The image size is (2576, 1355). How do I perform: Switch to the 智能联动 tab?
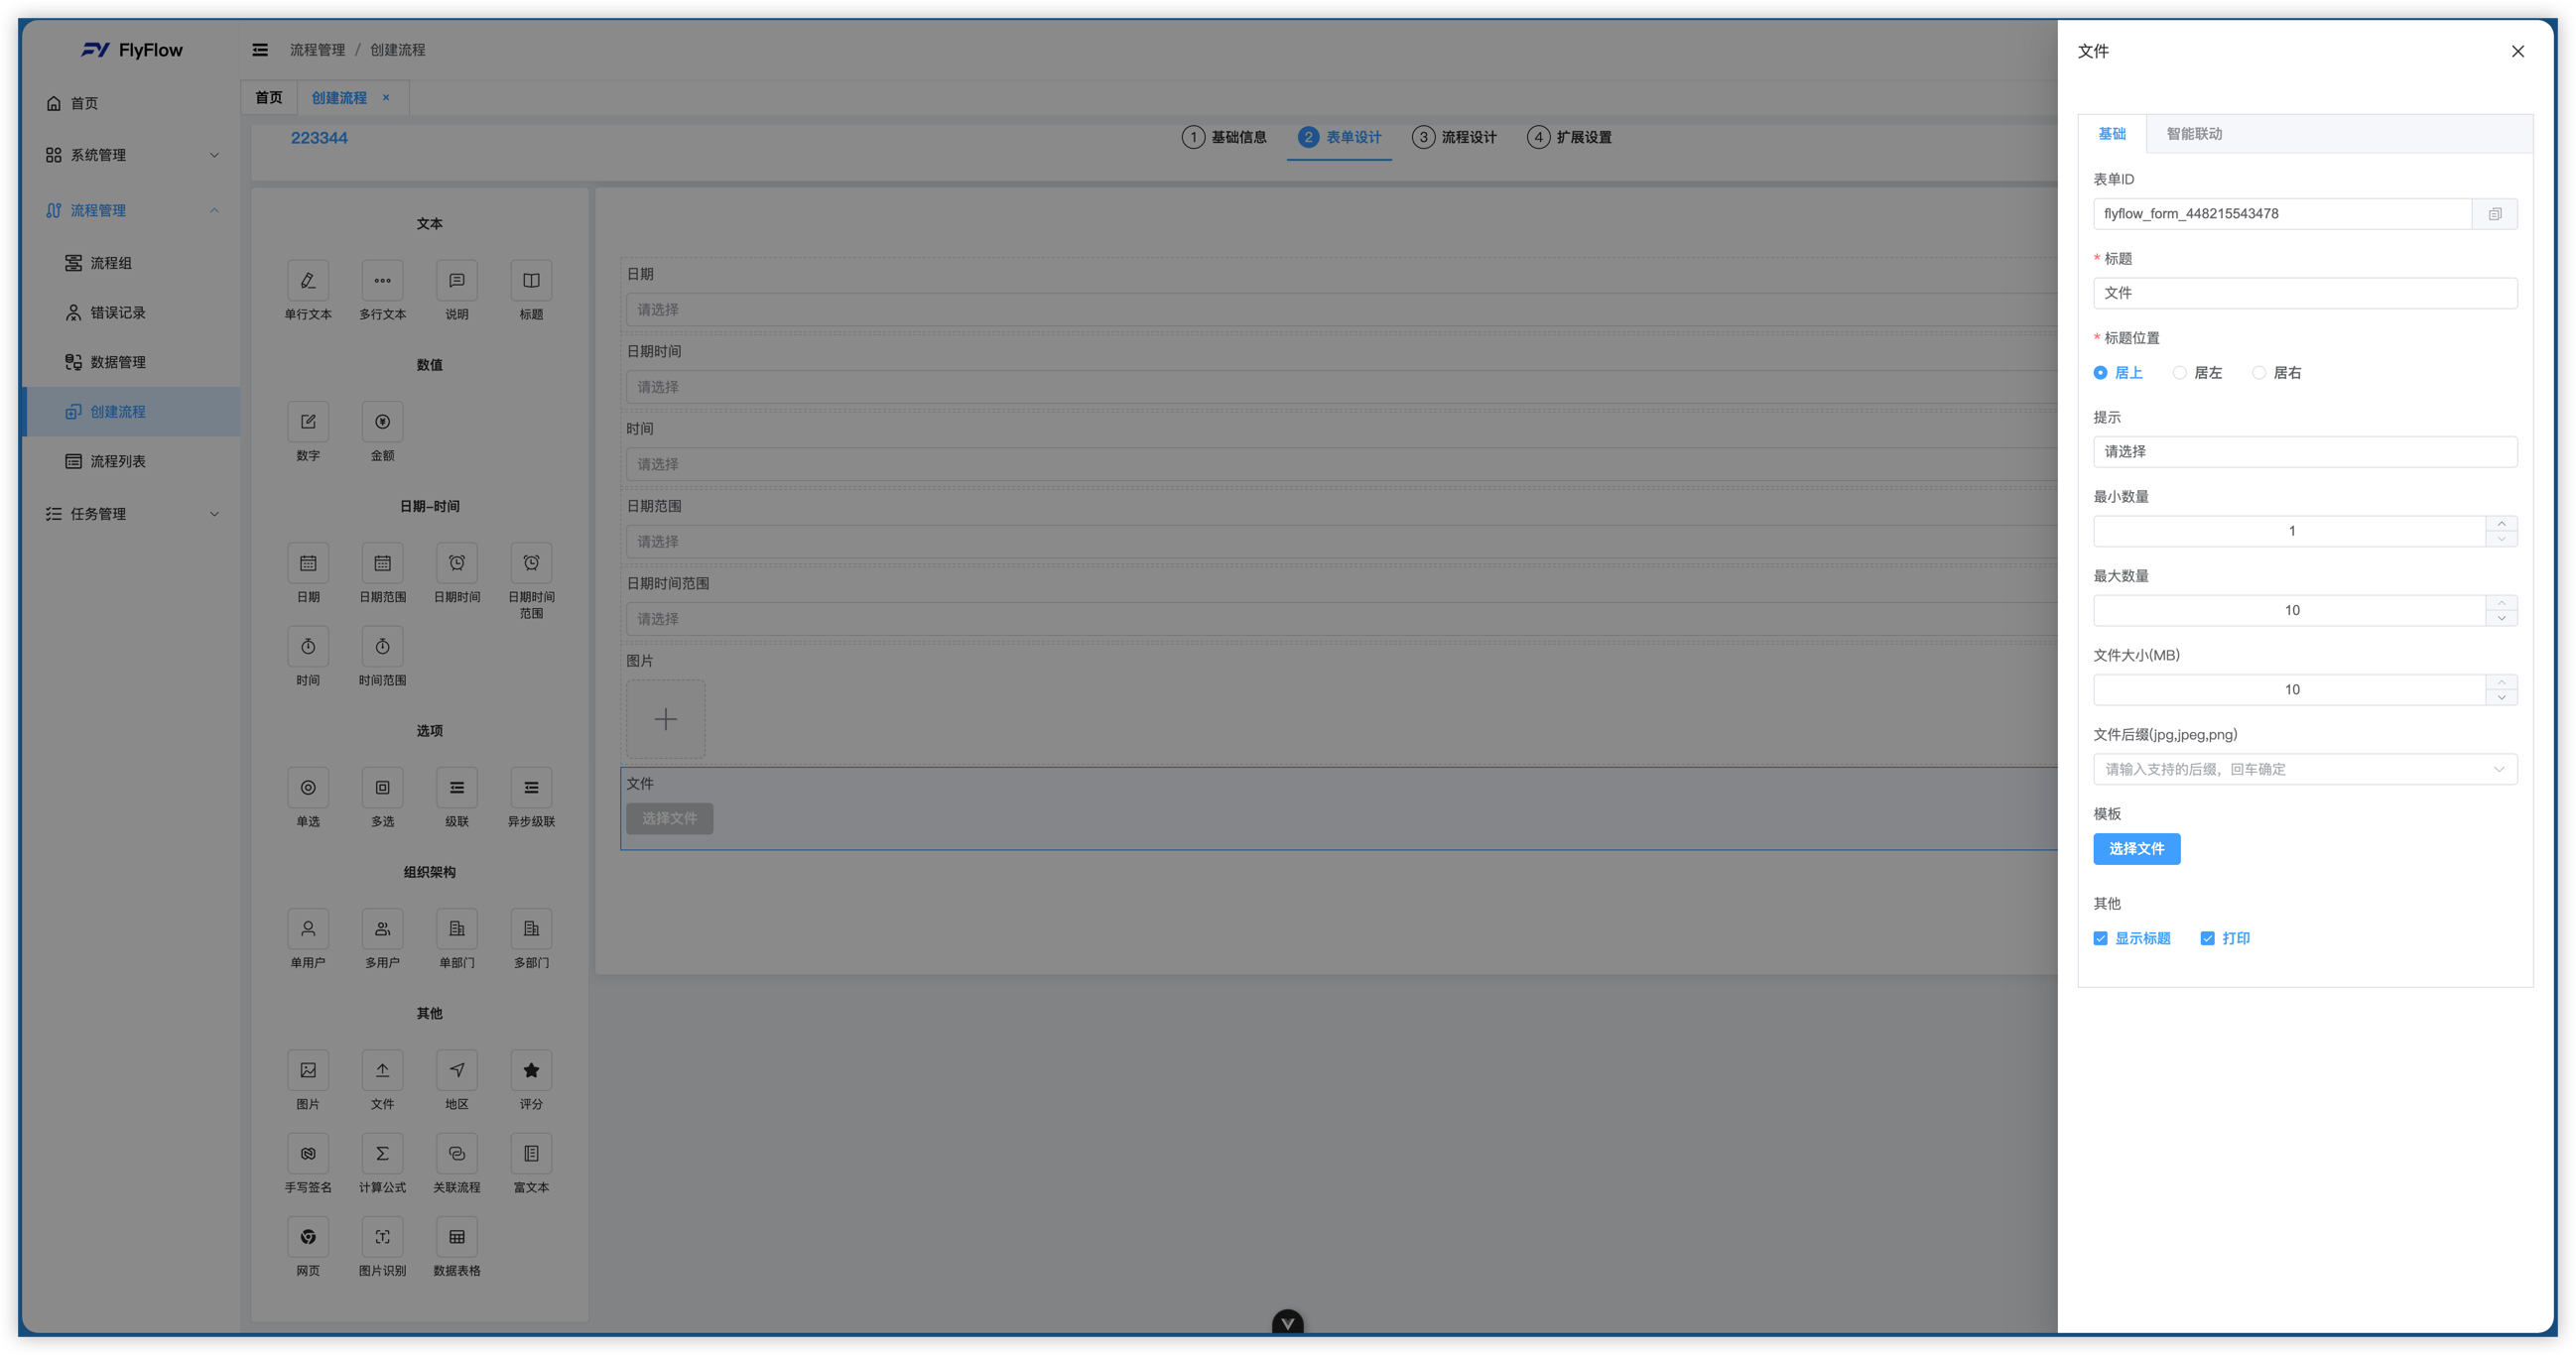[x=2194, y=134]
